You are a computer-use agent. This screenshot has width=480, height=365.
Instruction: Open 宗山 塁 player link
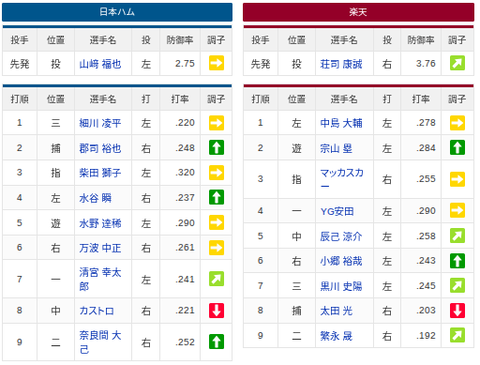[x=336, y=148]
